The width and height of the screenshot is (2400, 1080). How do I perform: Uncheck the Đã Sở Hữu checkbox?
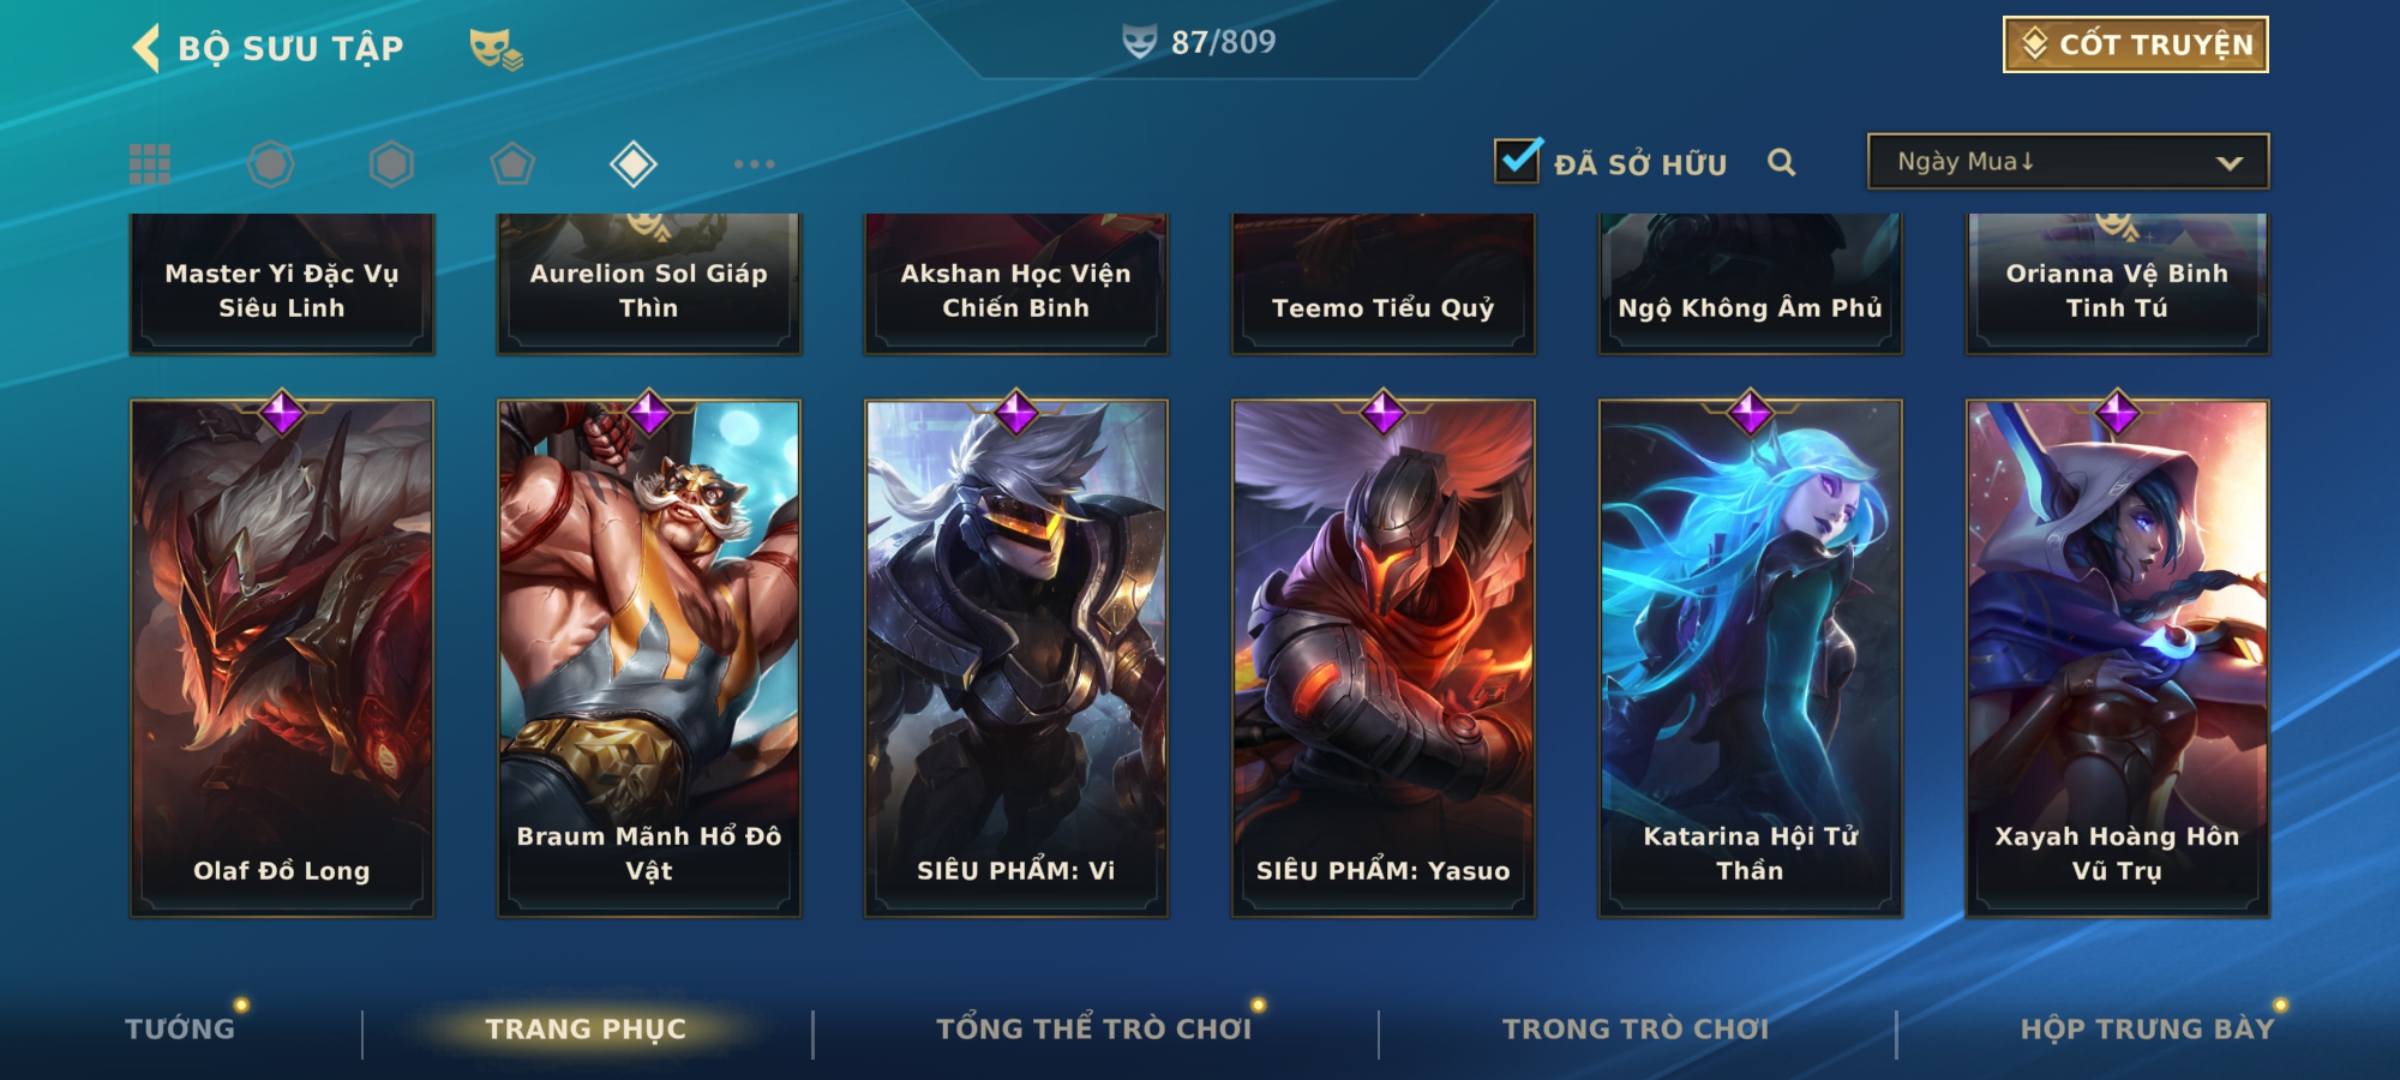point(1517,160)
